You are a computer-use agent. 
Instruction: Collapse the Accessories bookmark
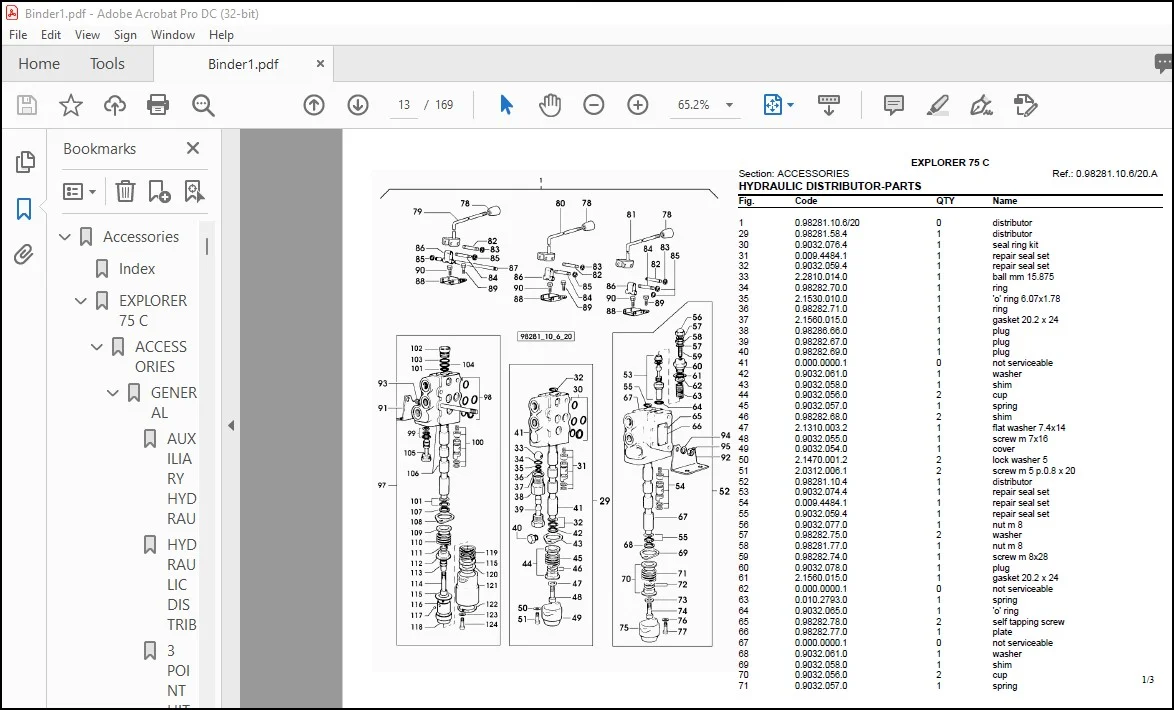click(65, 237)
